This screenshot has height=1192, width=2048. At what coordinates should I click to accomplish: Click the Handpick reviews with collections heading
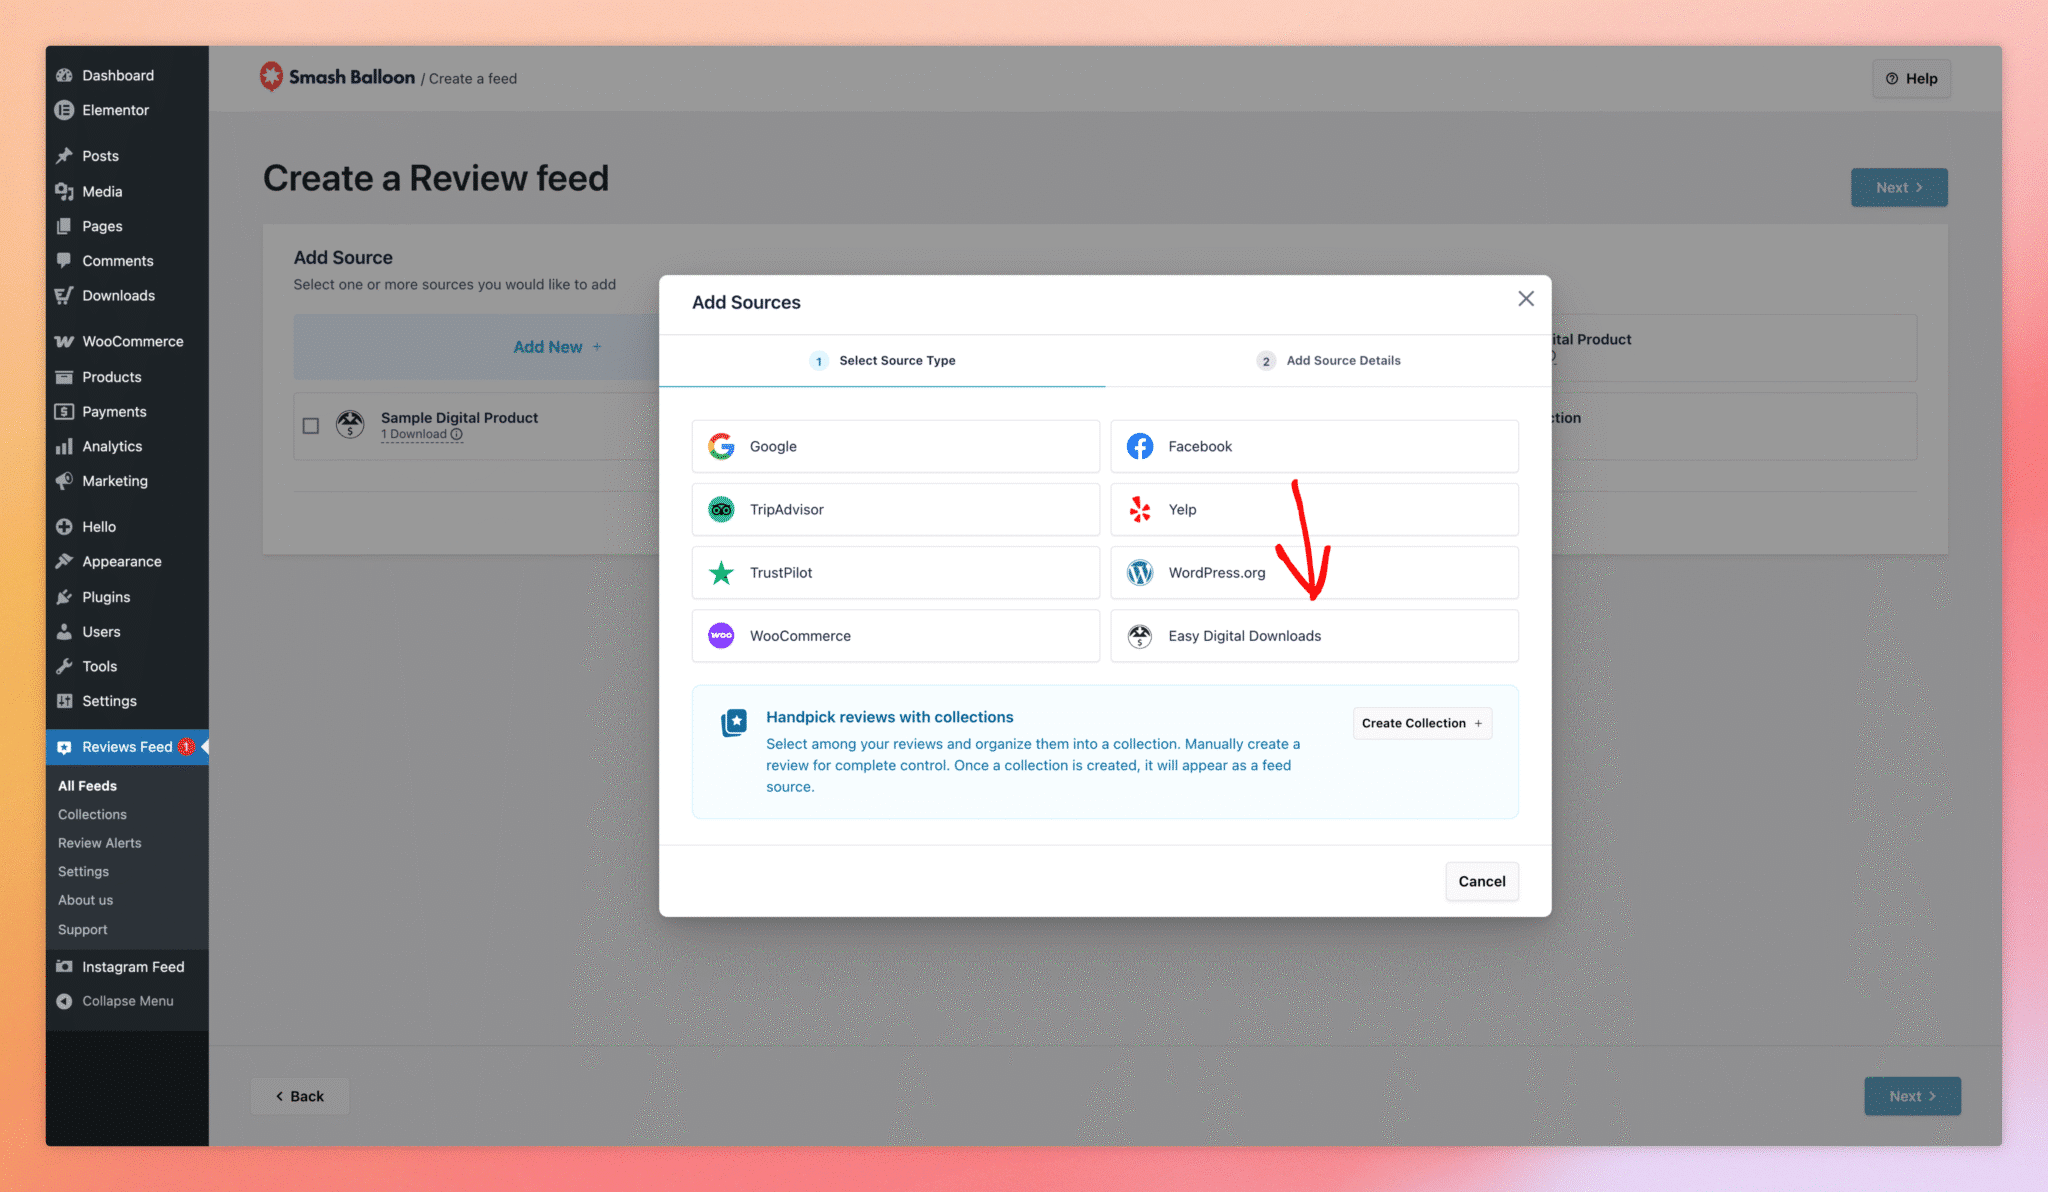point(889,717)
